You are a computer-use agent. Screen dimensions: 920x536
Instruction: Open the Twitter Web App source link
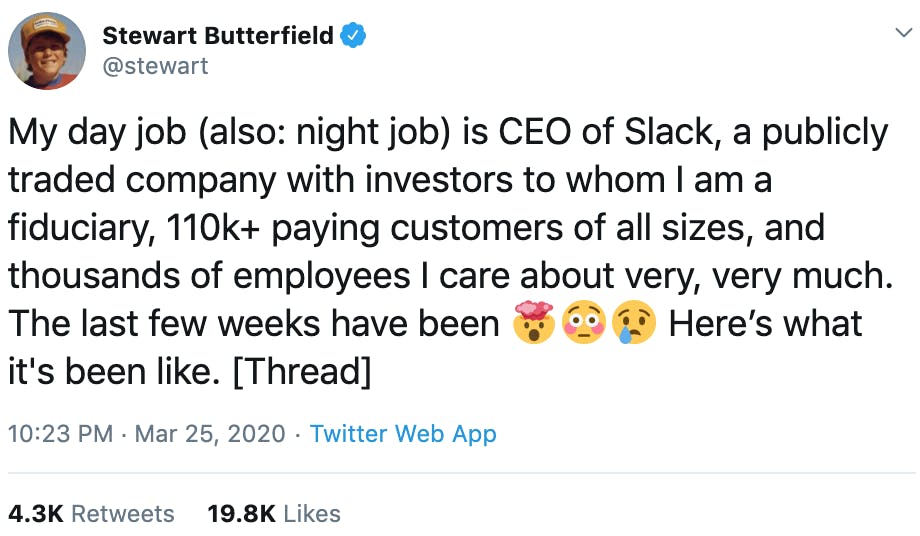(403, 434)
